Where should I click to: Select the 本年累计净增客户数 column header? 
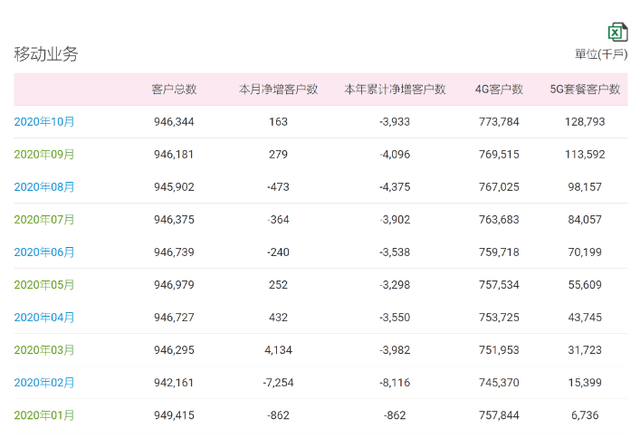[x=394, y=89]
